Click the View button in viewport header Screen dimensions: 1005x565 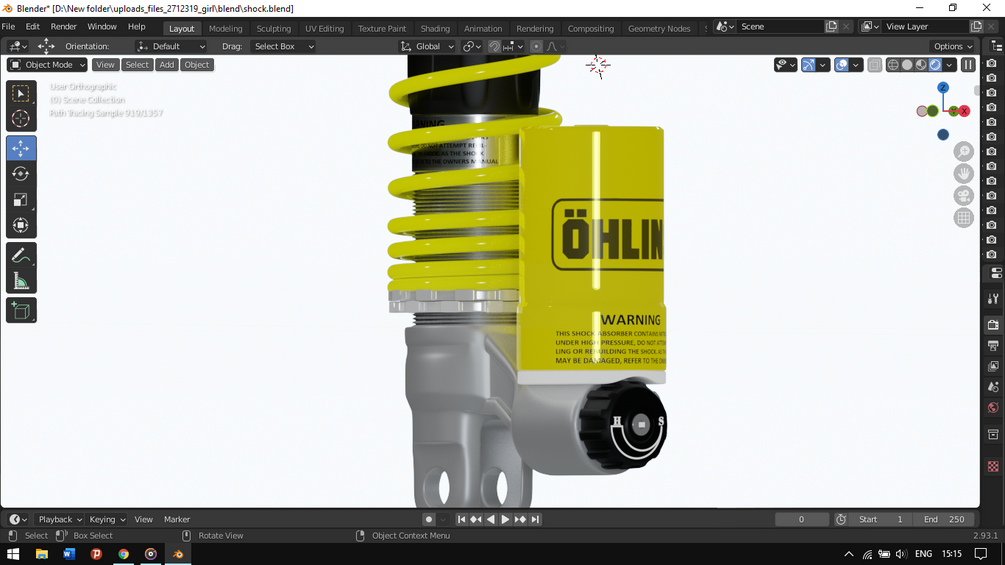105,65
